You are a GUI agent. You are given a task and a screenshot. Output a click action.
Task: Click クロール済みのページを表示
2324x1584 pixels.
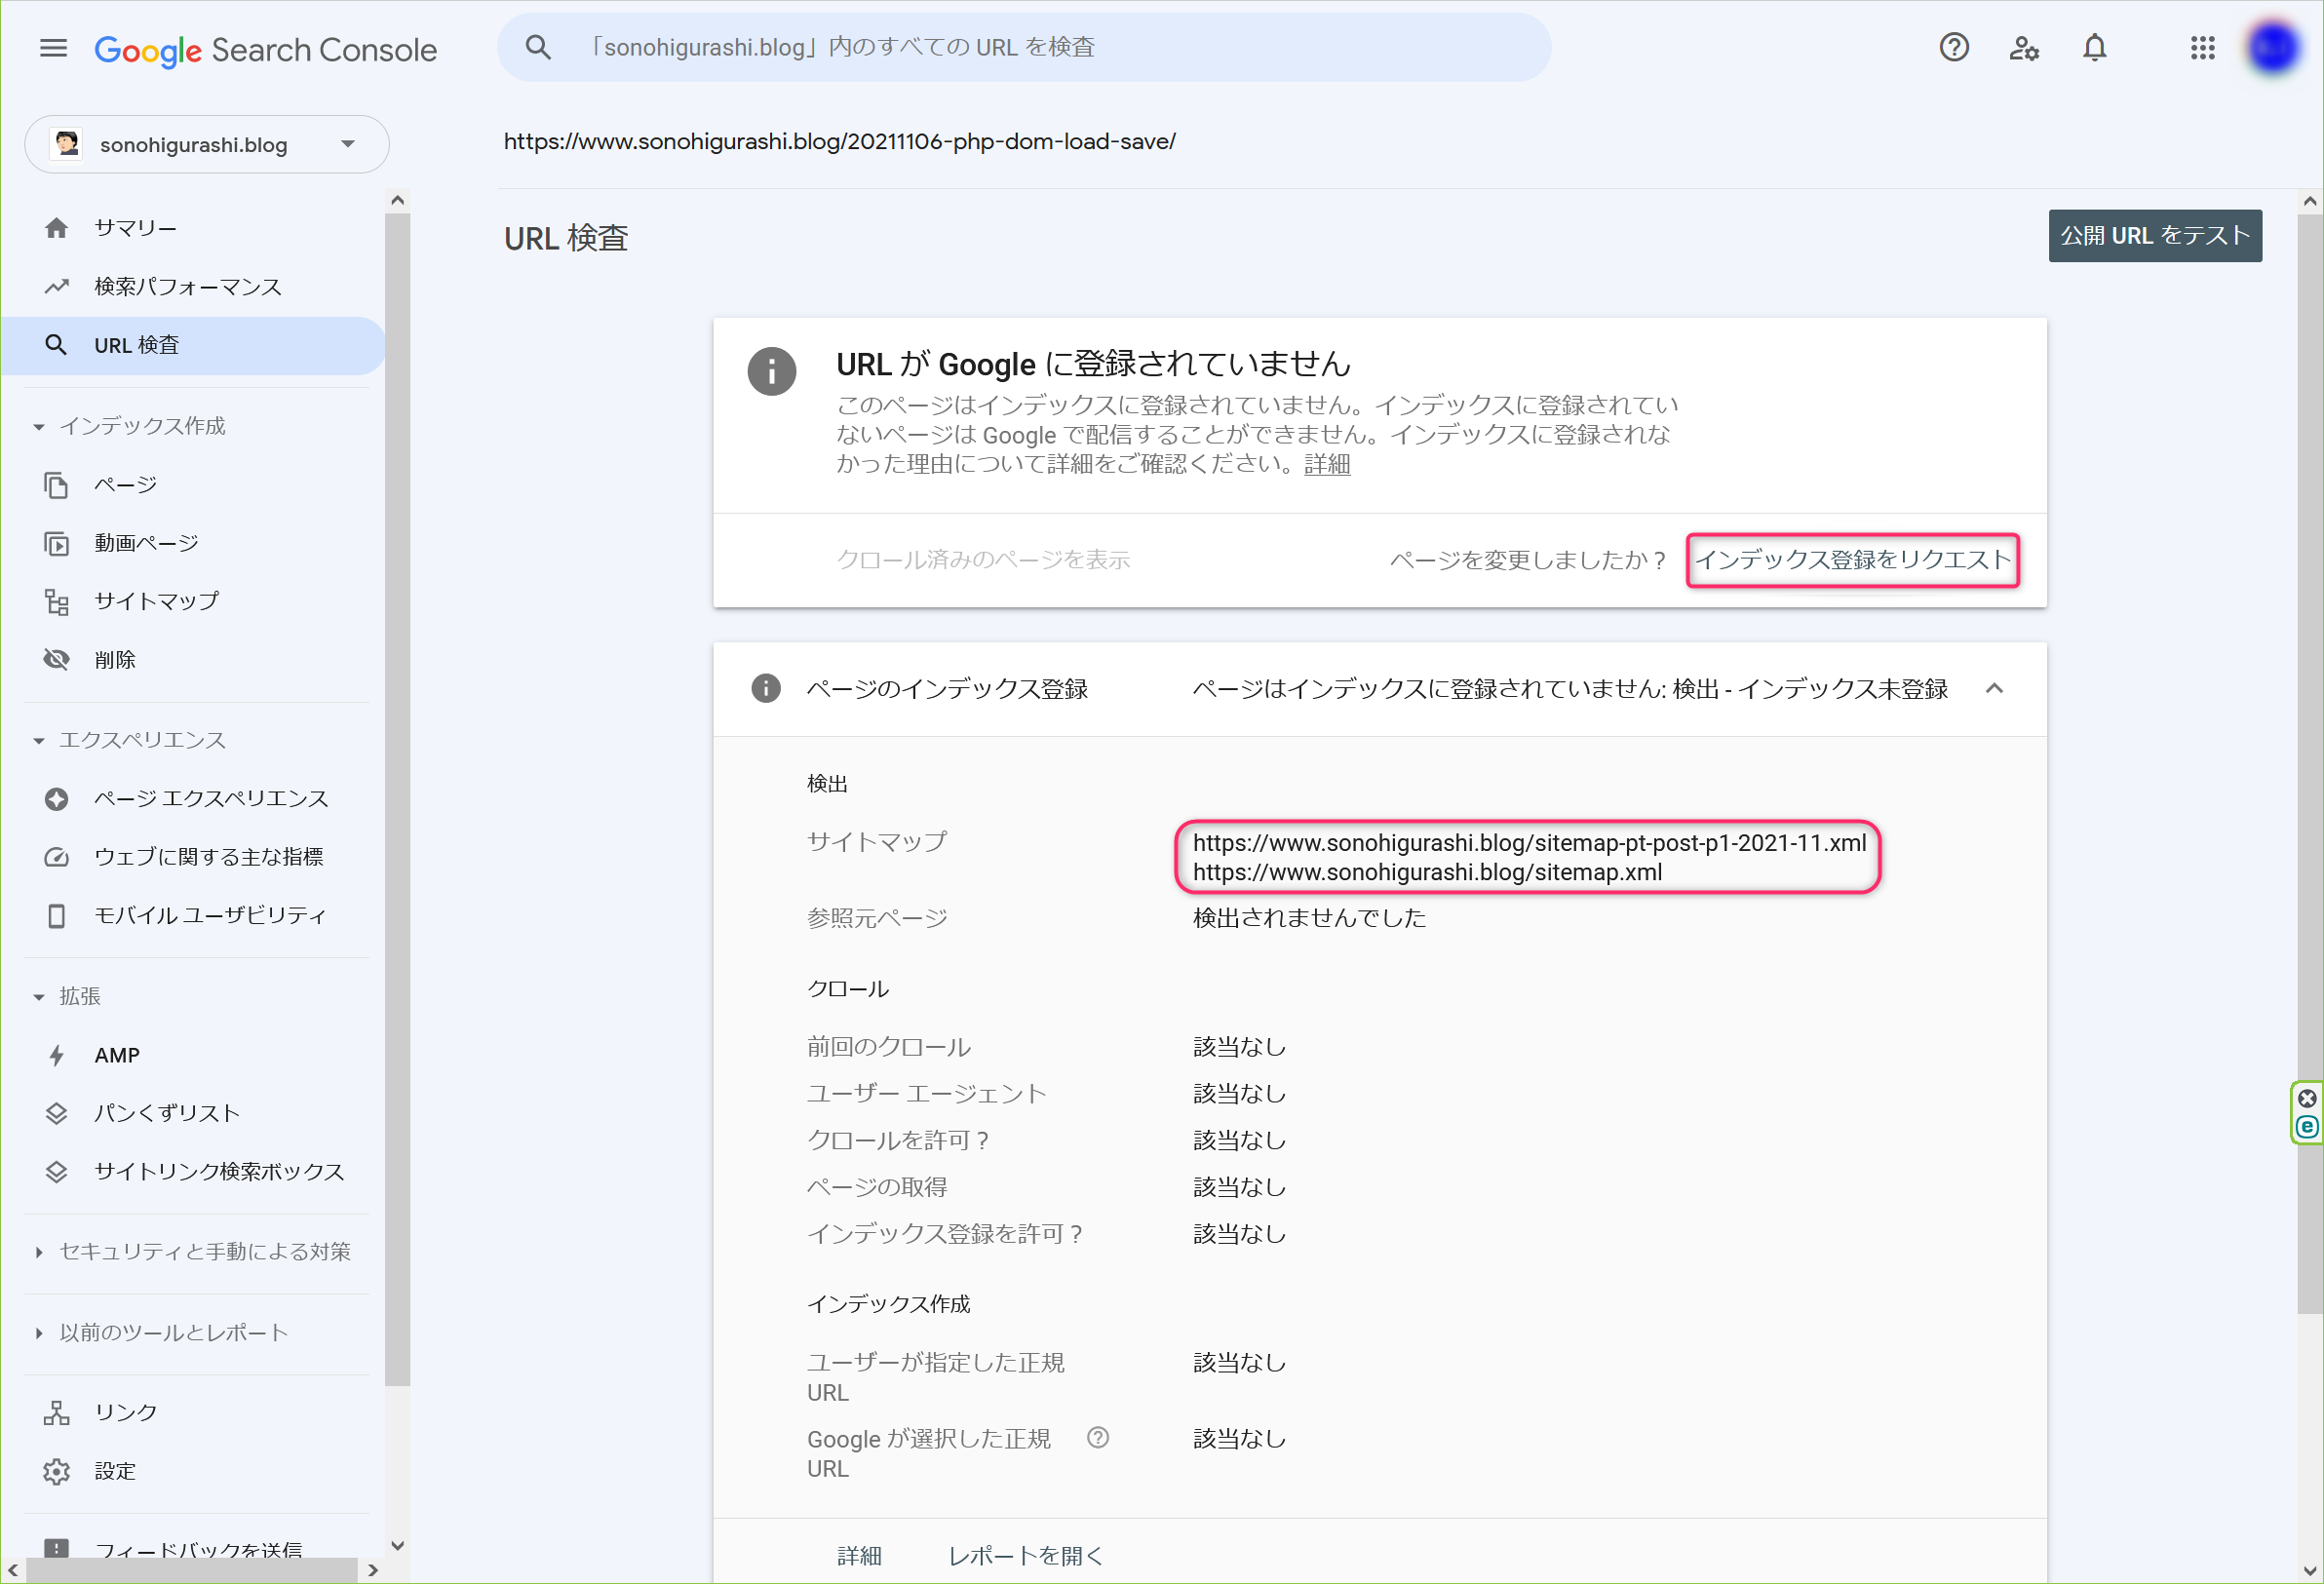coord(983,560)
